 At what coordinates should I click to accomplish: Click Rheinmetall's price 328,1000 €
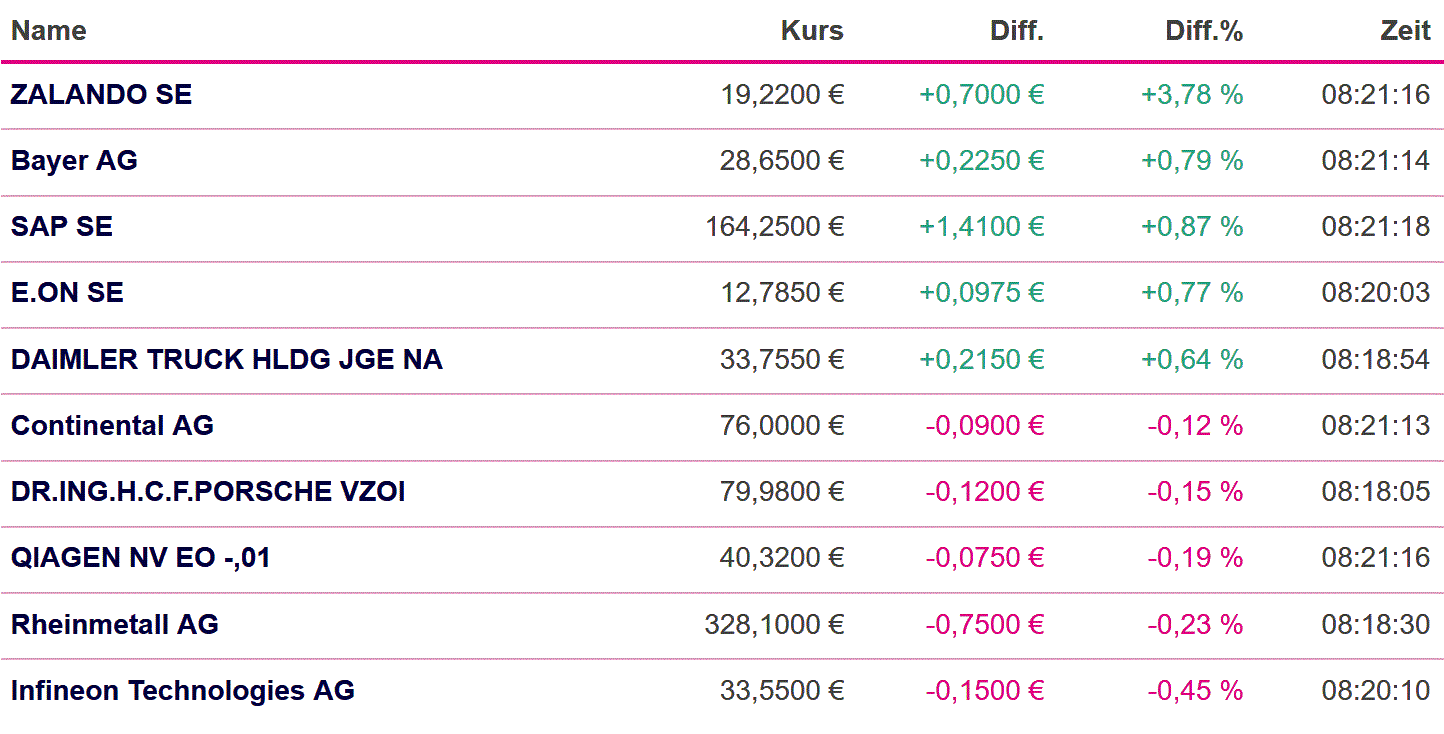774,625
